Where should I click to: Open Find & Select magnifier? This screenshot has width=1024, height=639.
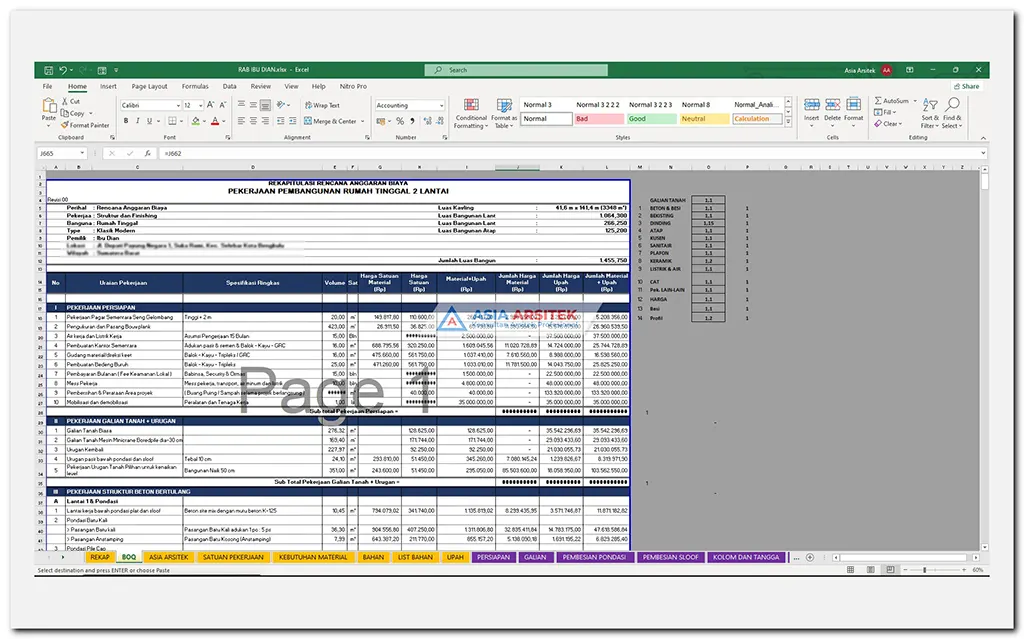tap(952, 113)
